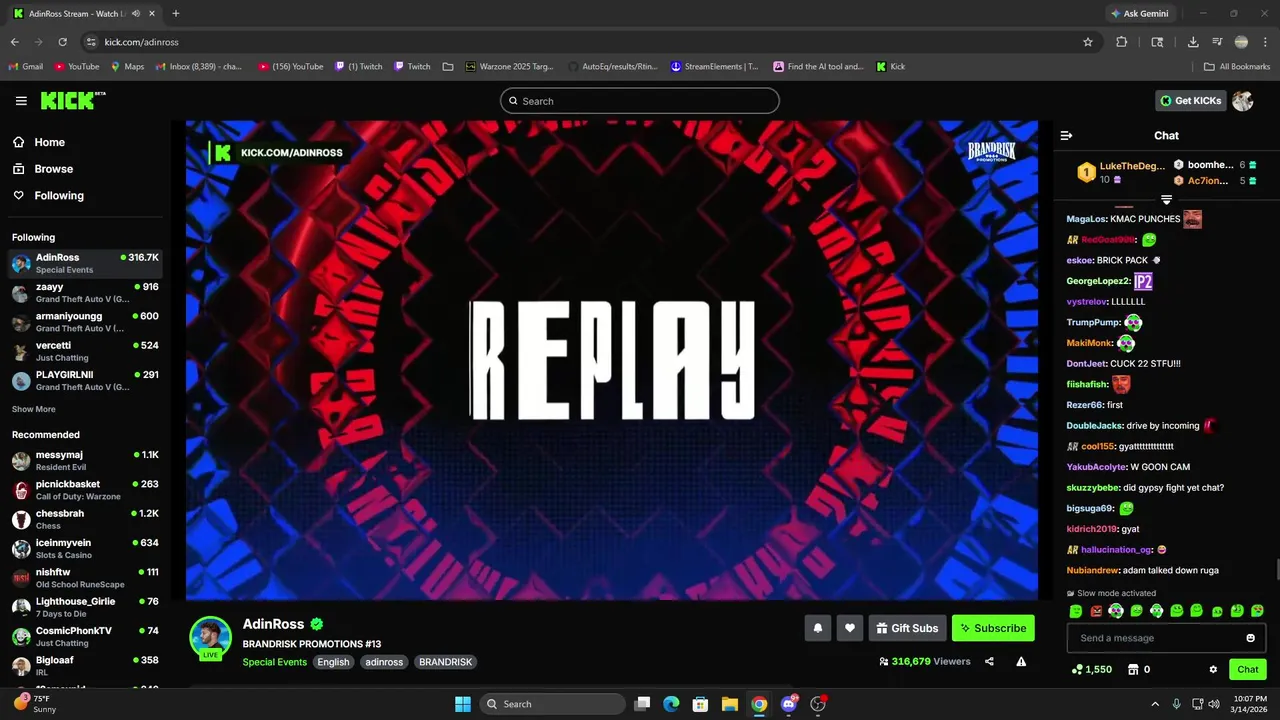Open vercetti channel in Following list

pos(85,351)
